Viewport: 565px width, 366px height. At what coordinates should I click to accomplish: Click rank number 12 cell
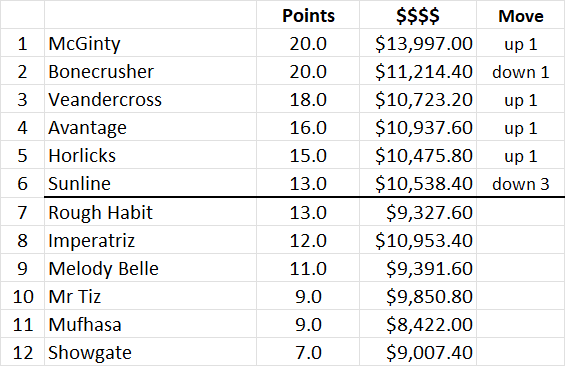(x=22, y=352)
